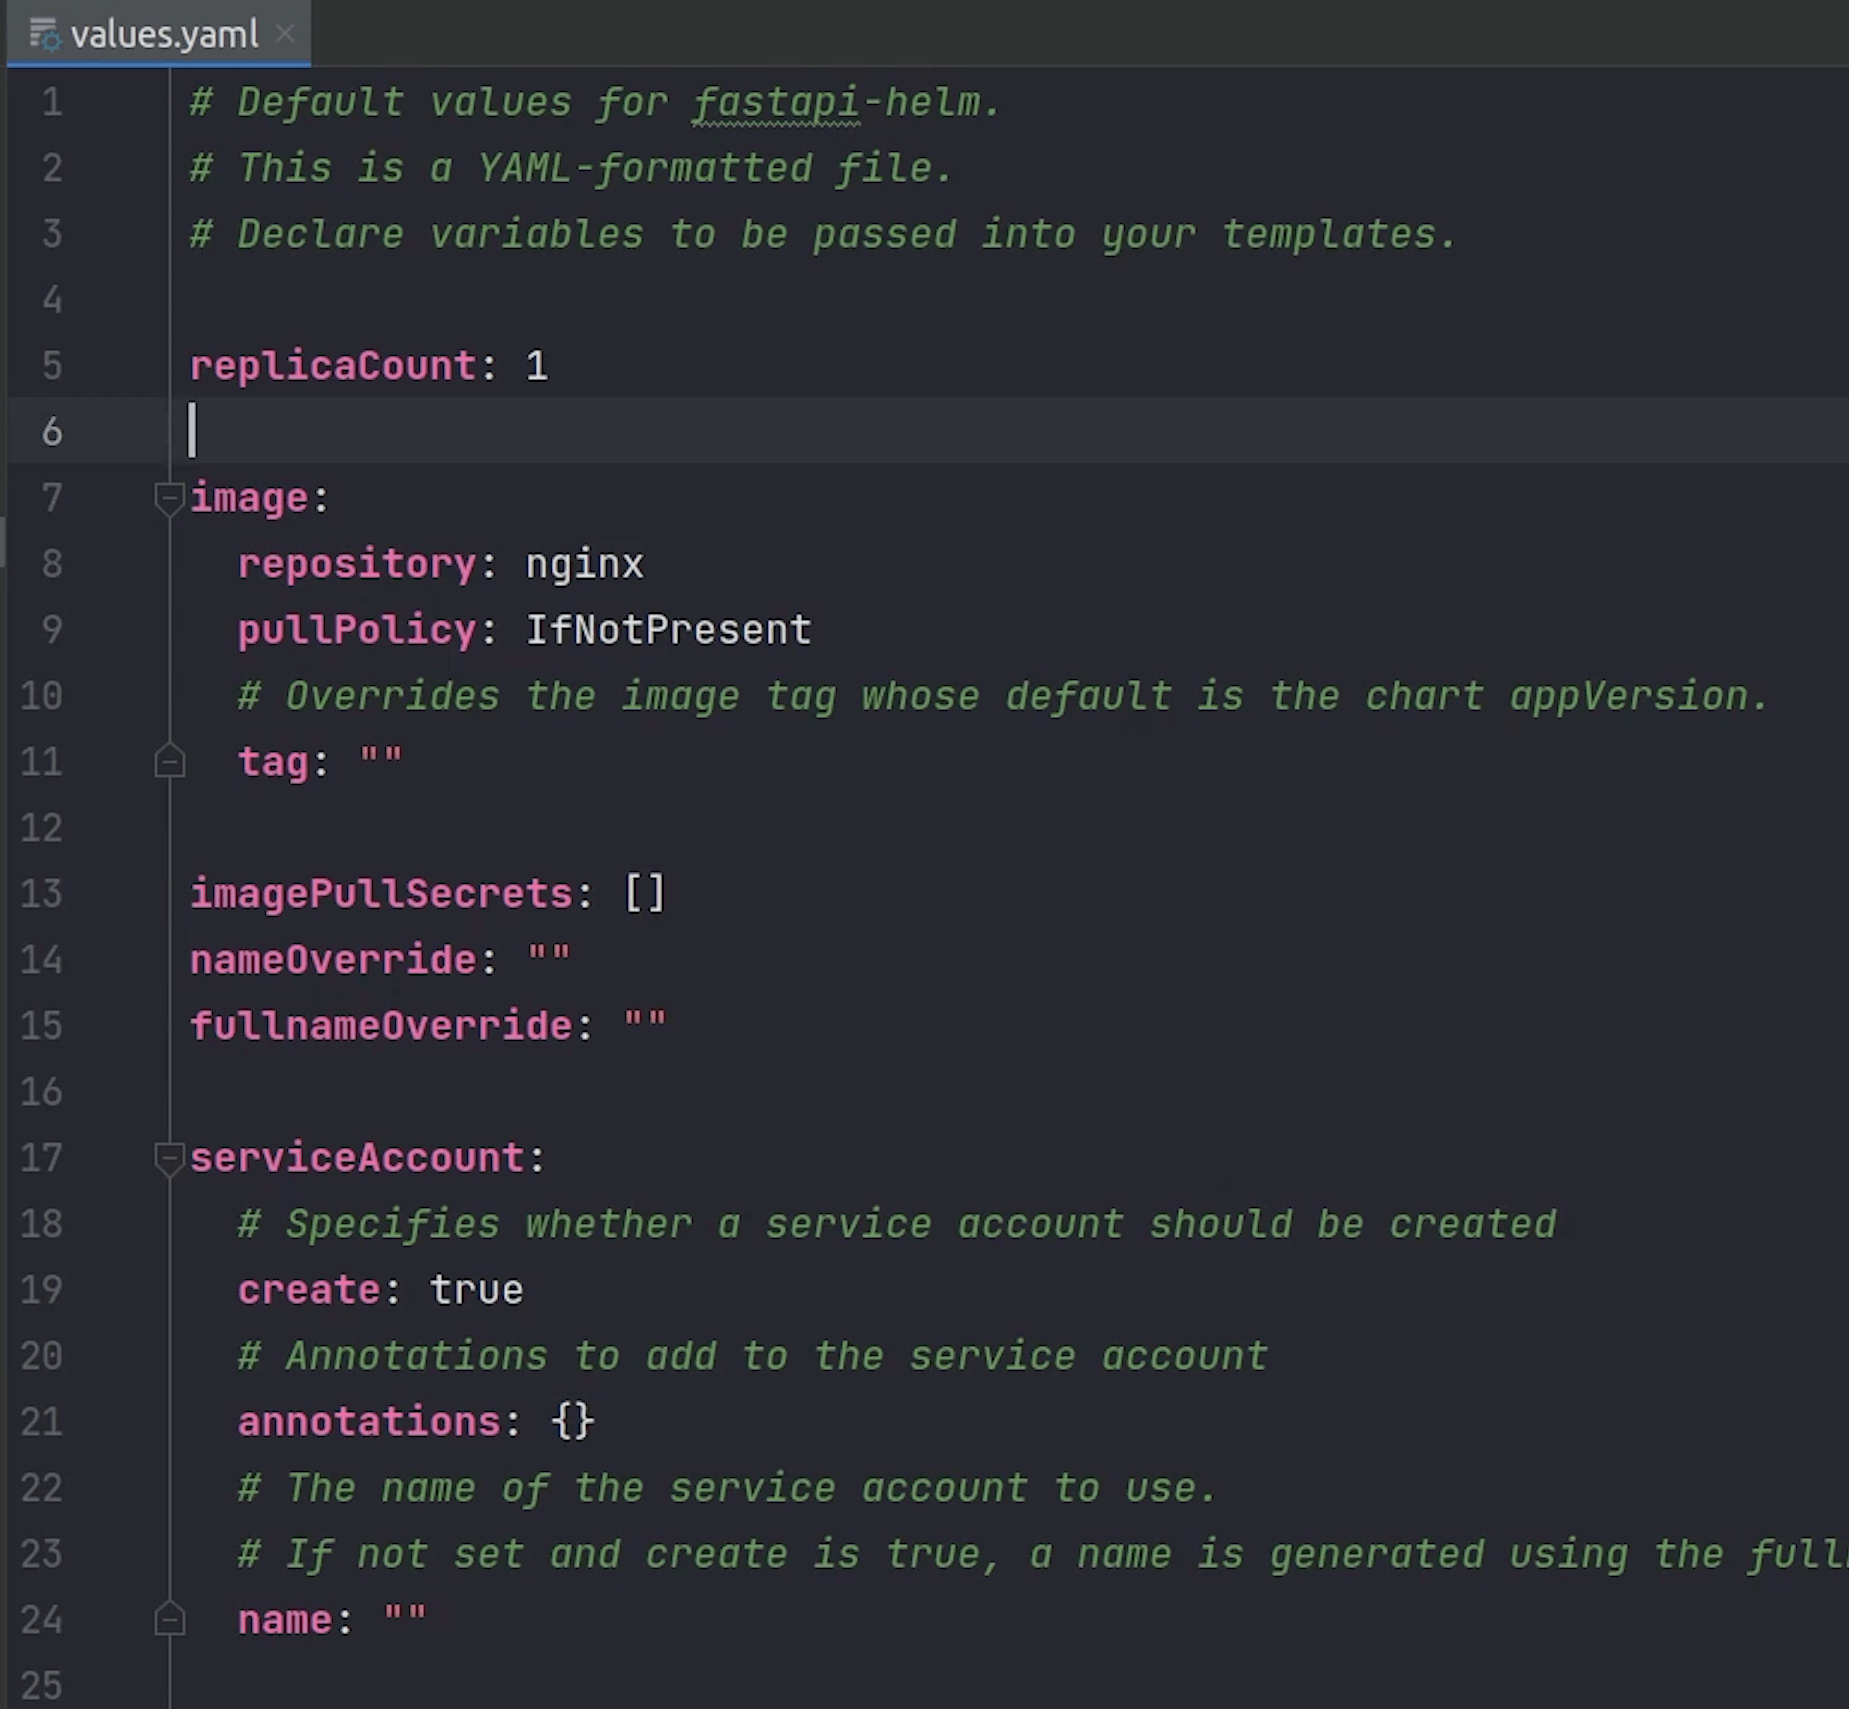Click line number 13 in the gutter
This screenshot has width=1849, height=1709.
click(x=42, y=894)
